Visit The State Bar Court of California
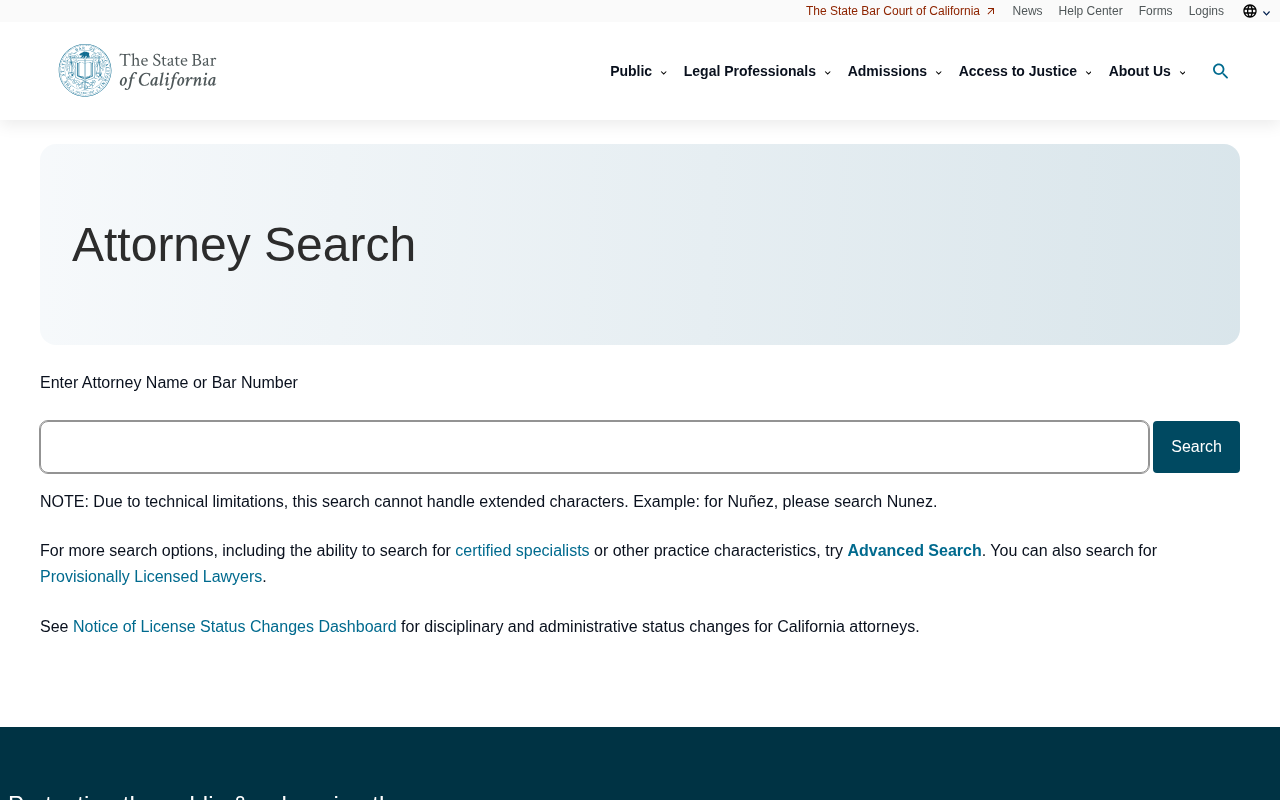 coord(893,11)
